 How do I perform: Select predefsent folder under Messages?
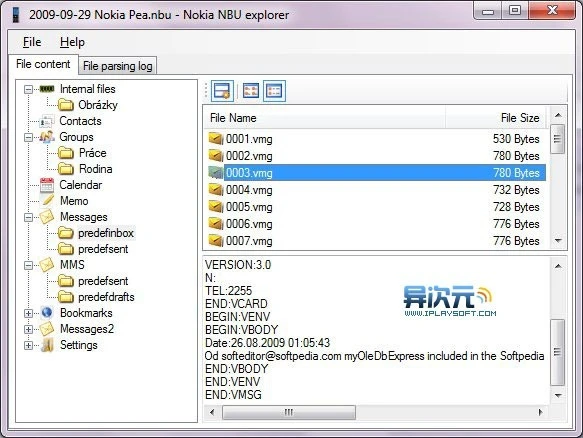(103, 249)
